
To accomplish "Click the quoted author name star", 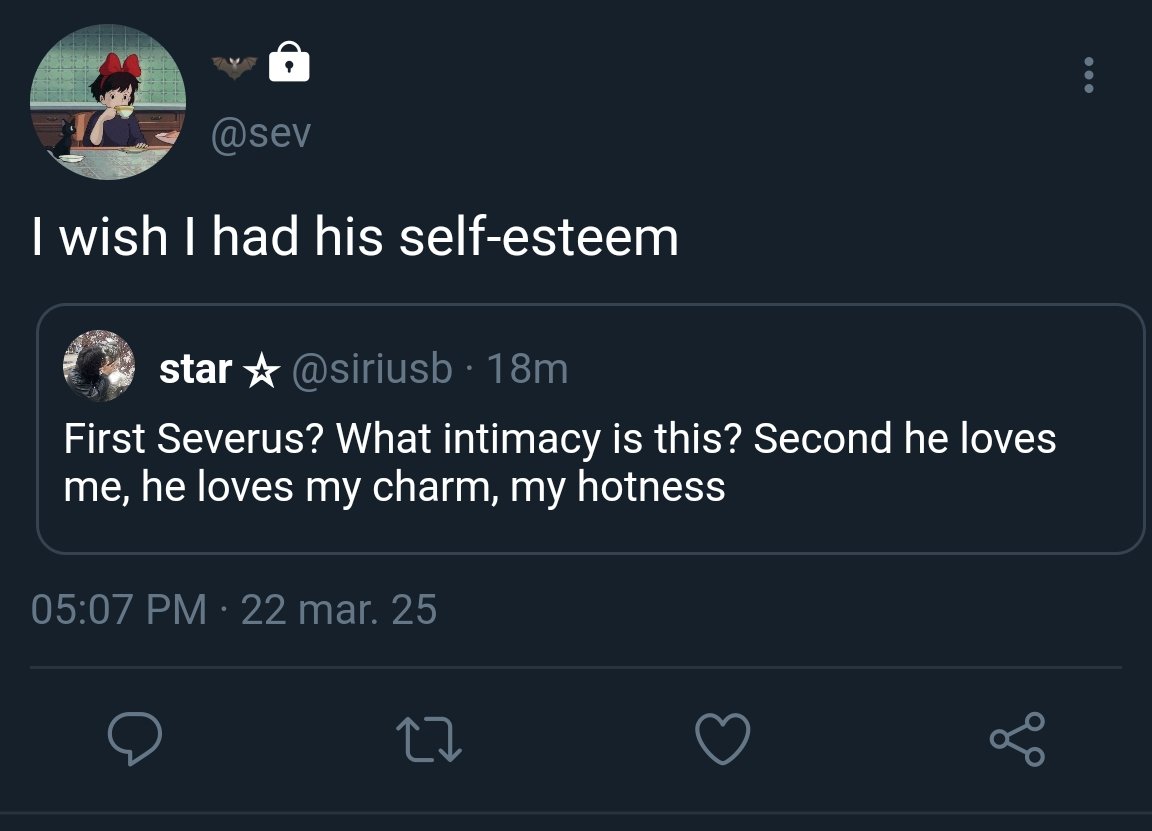I will 196,370.
